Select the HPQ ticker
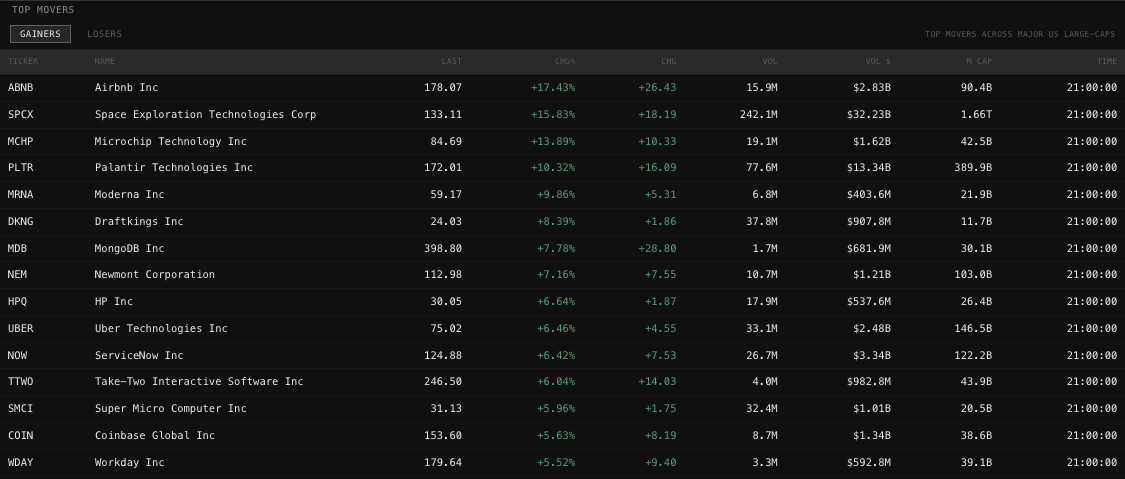1125x479 pixels. (x=17, y=301)
